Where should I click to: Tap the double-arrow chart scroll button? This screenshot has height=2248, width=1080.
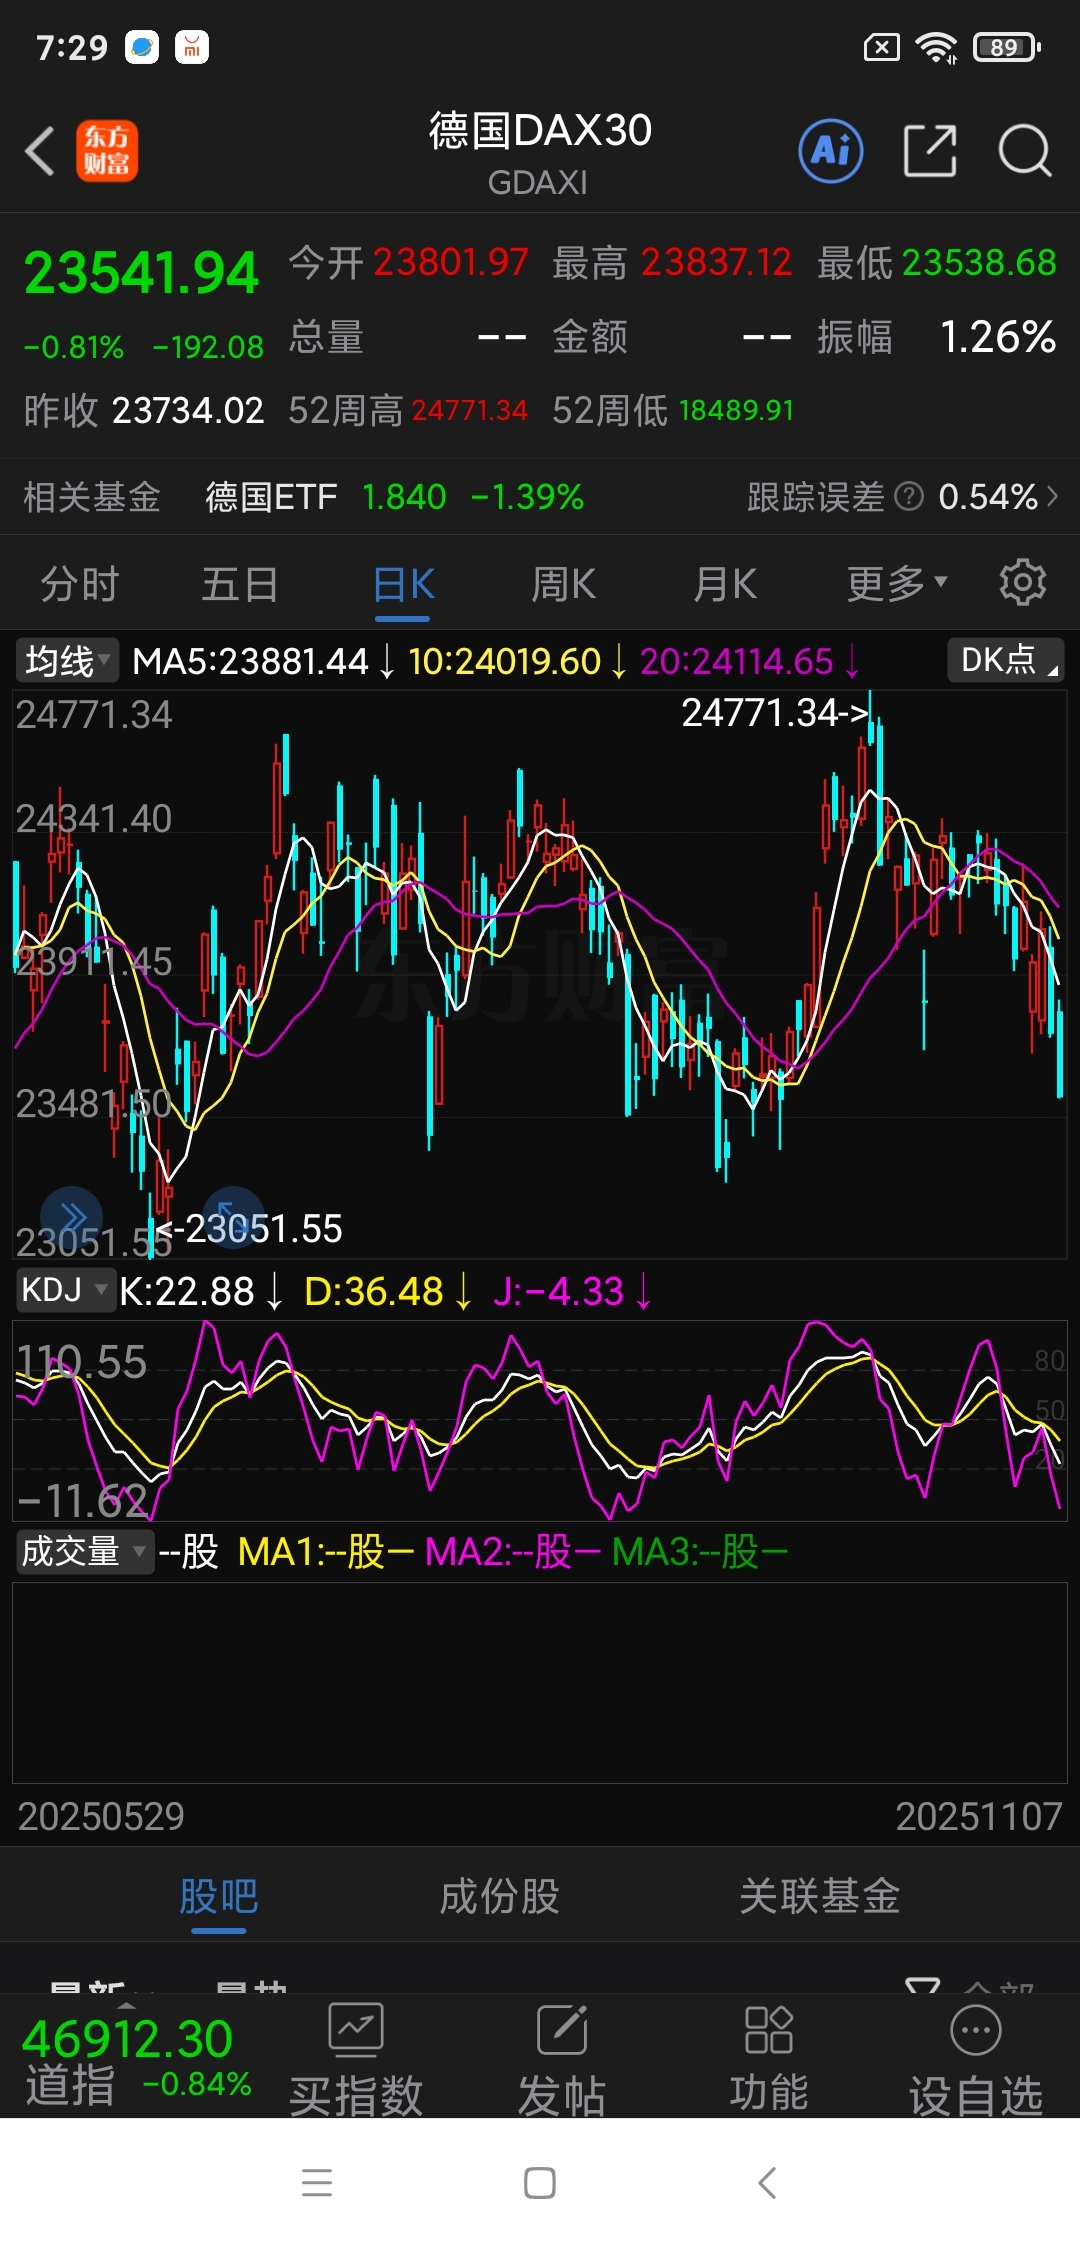[71, 1217]
